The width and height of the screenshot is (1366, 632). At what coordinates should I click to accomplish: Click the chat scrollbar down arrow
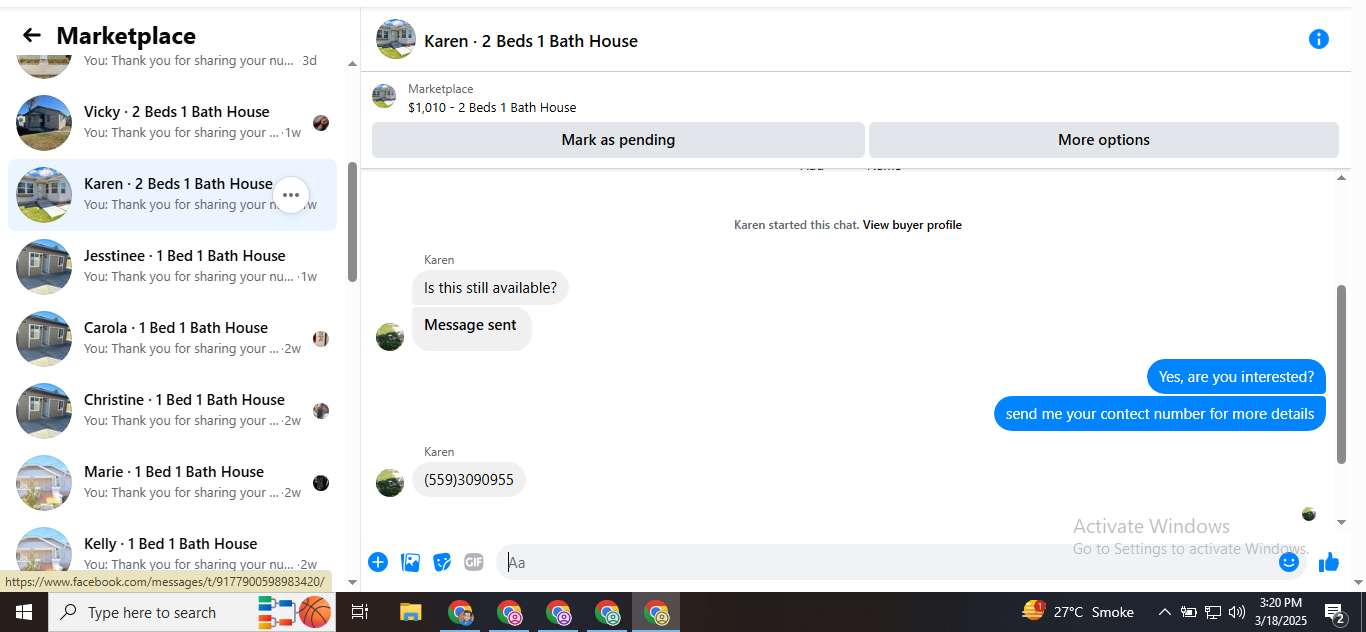[x=1341, y=522]
